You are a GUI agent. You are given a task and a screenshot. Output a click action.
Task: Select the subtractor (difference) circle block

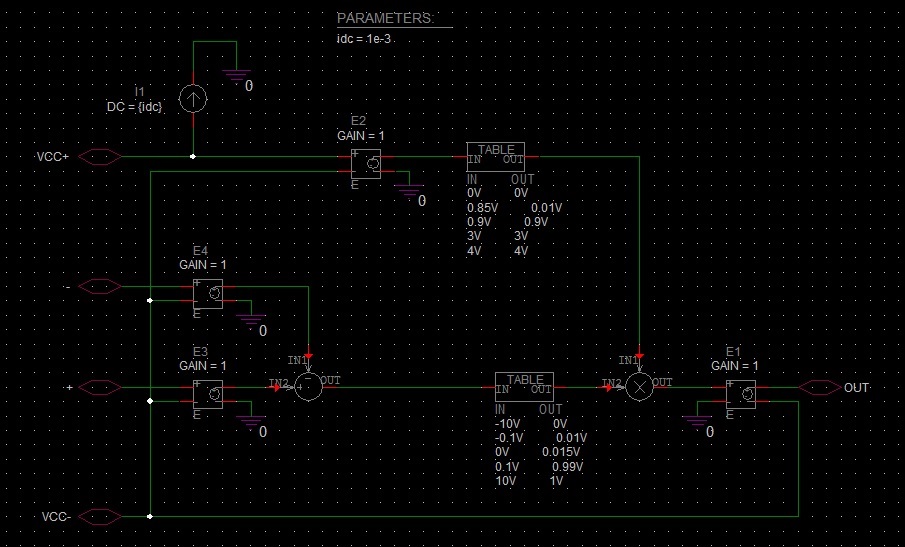[x=309, y=387]
